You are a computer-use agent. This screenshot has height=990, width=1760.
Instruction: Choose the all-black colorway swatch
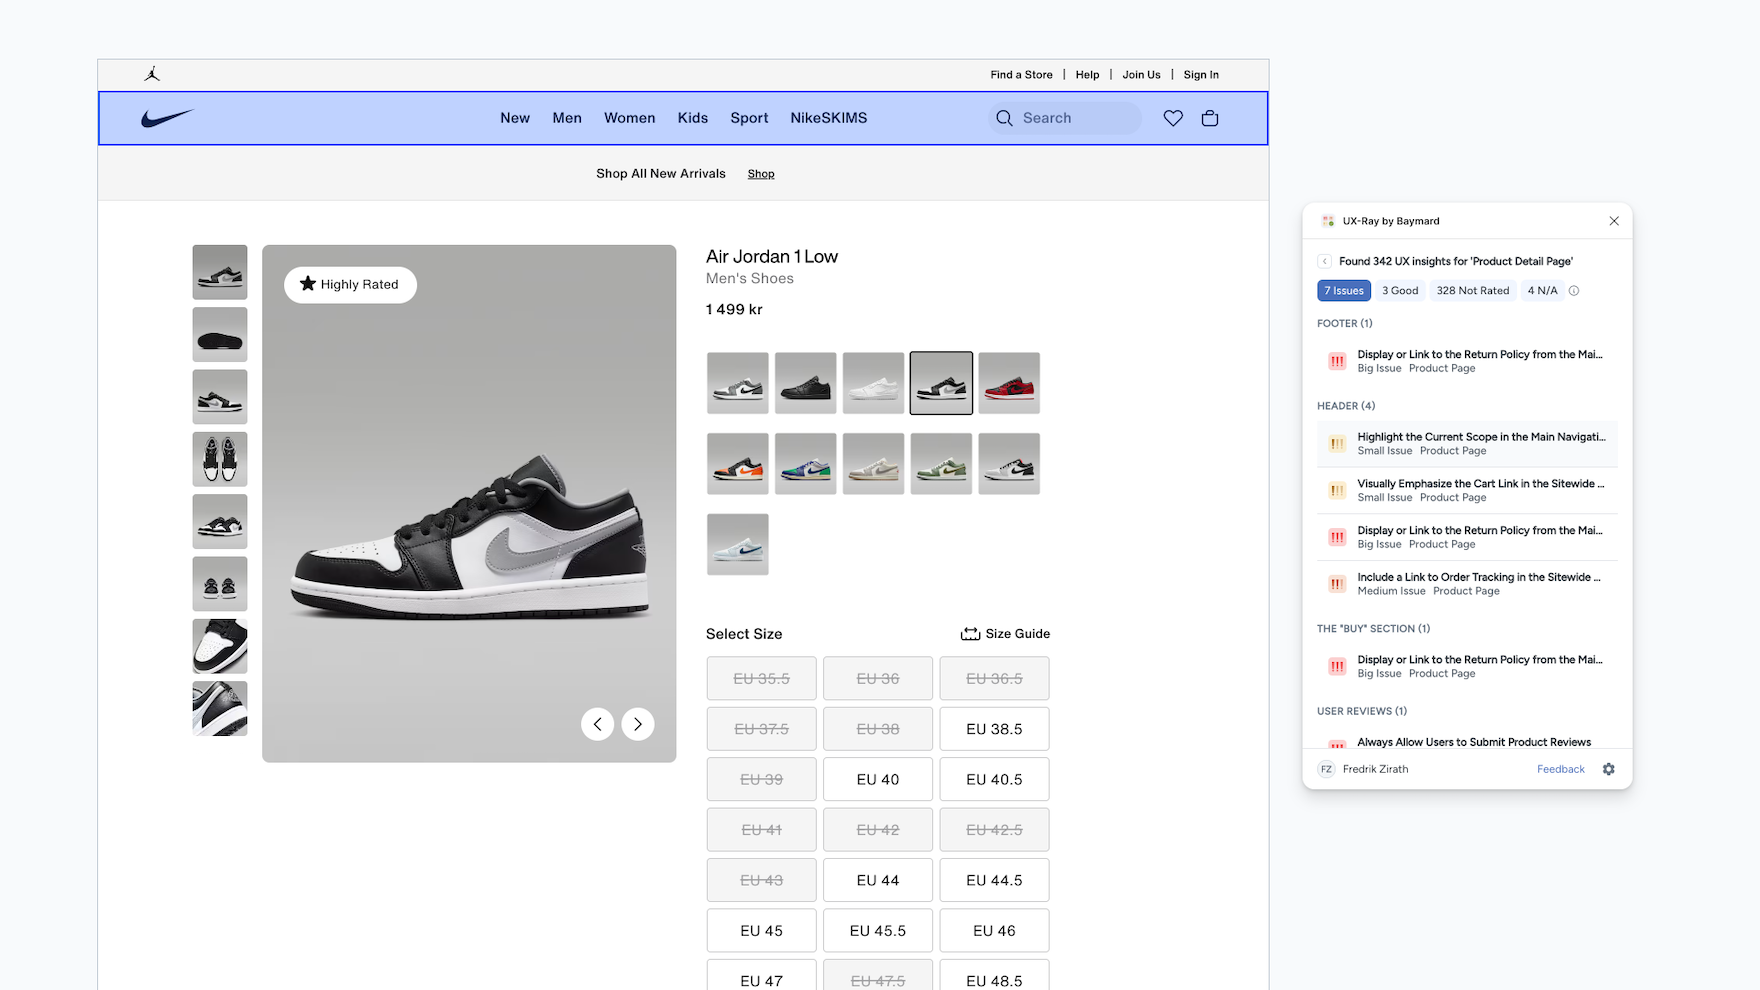(x=806, y=383)
